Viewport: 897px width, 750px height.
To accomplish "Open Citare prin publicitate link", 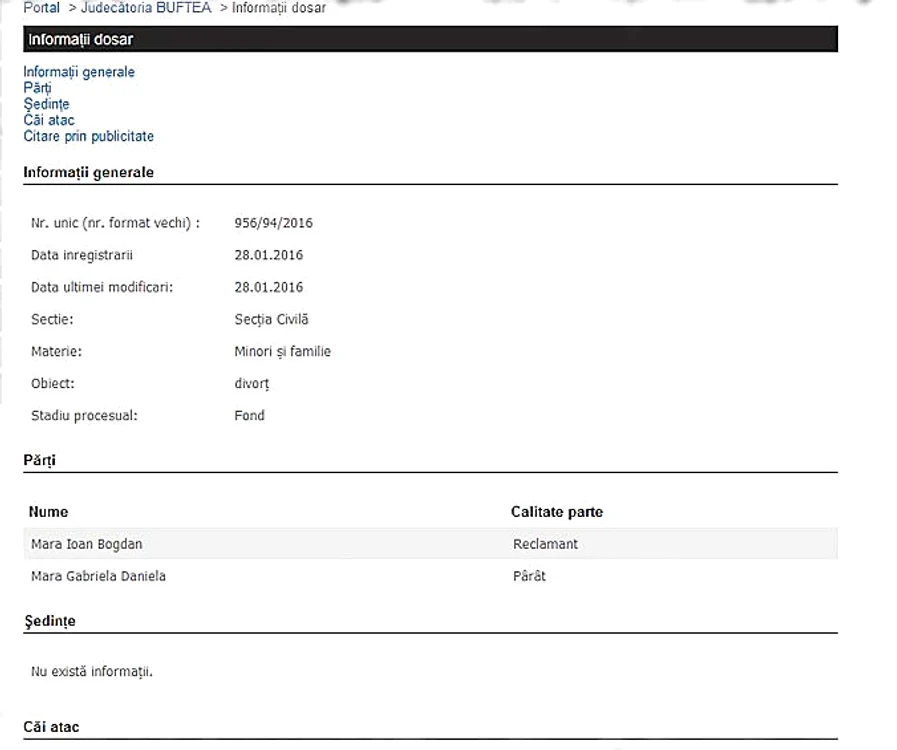I will 89,136.
